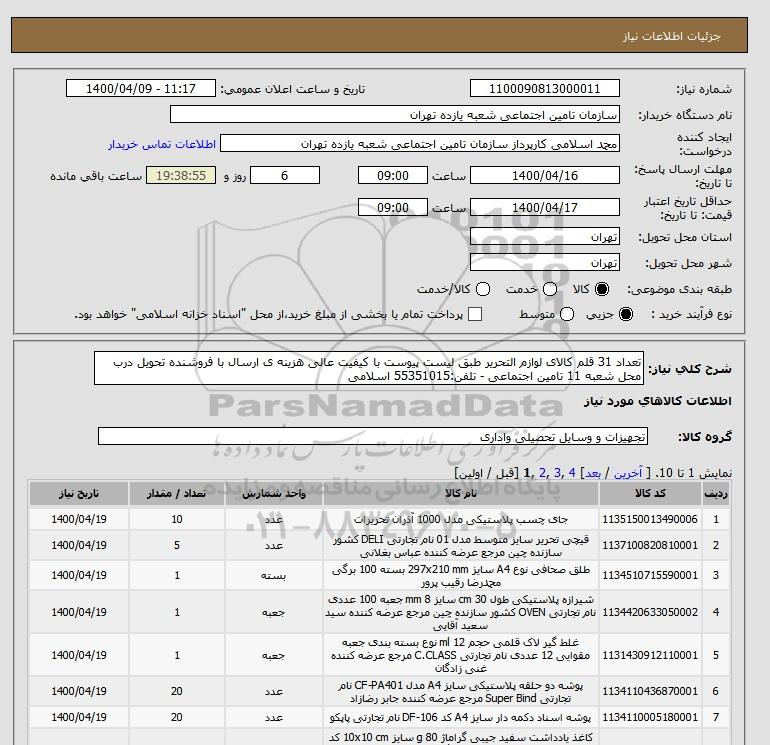The width and height of the screenshot is (770, 745).
Task: Click the response deadline time 09:00 field
Action: click(393, 175)
